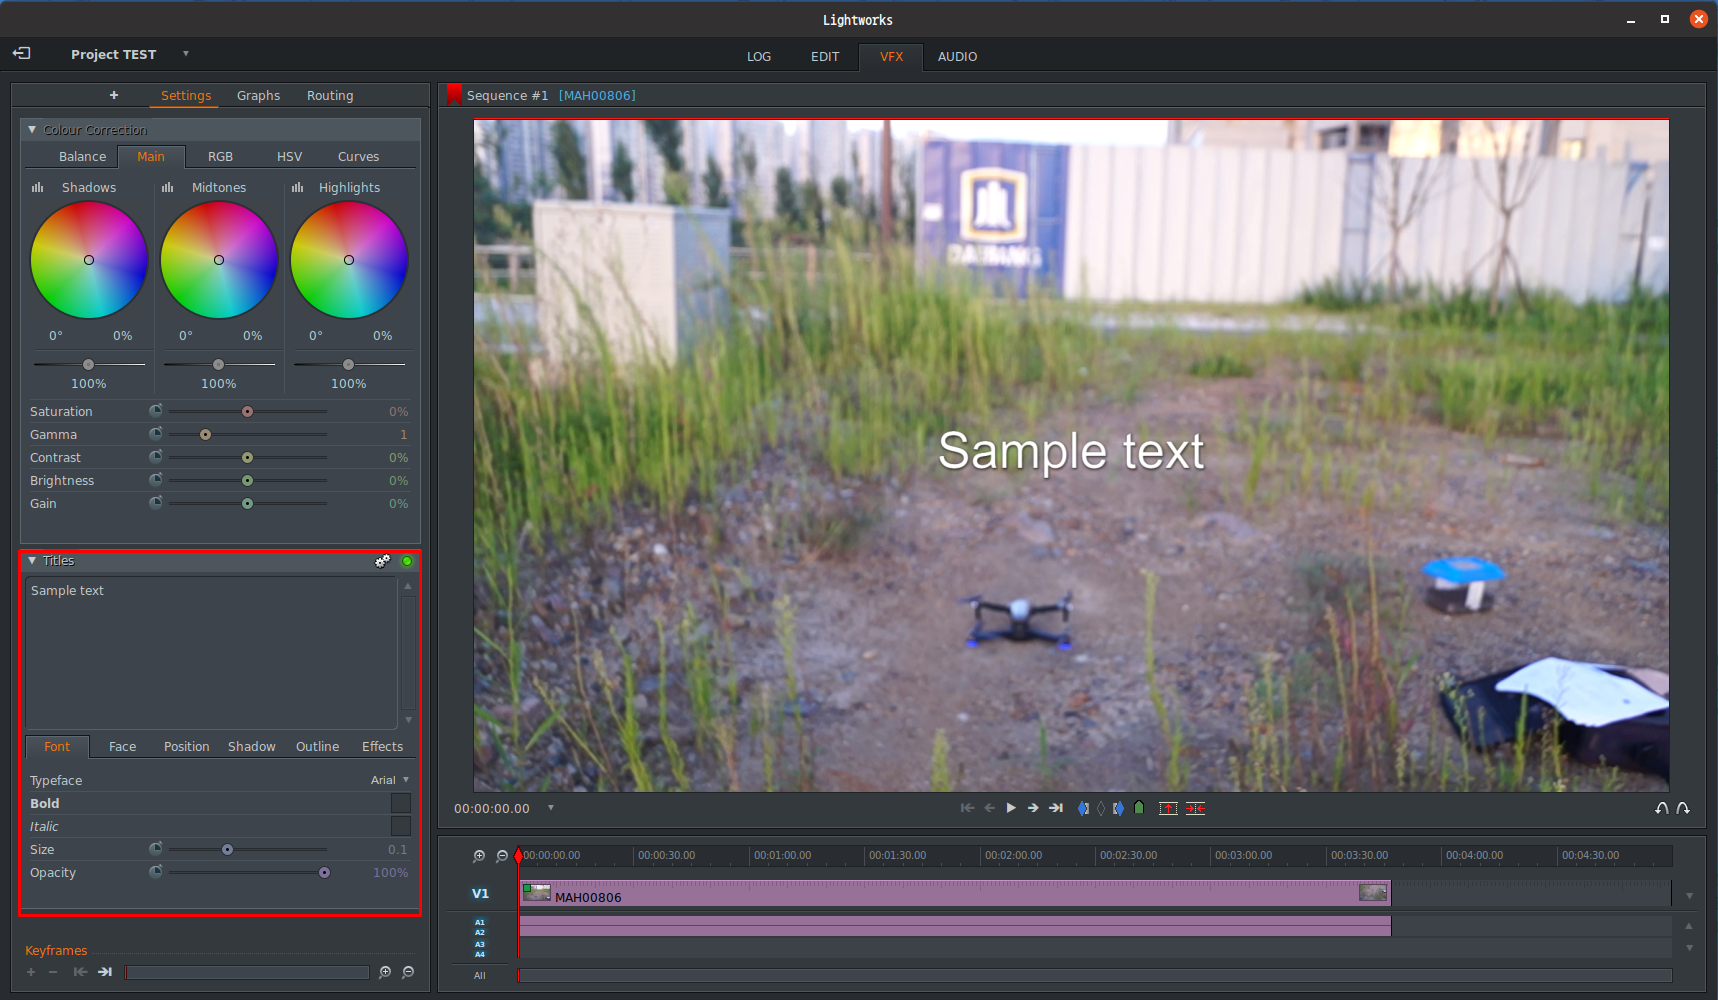1718x1000 pixels.
Task: Mark in point with blue icon
Action: pos(1083,808)
